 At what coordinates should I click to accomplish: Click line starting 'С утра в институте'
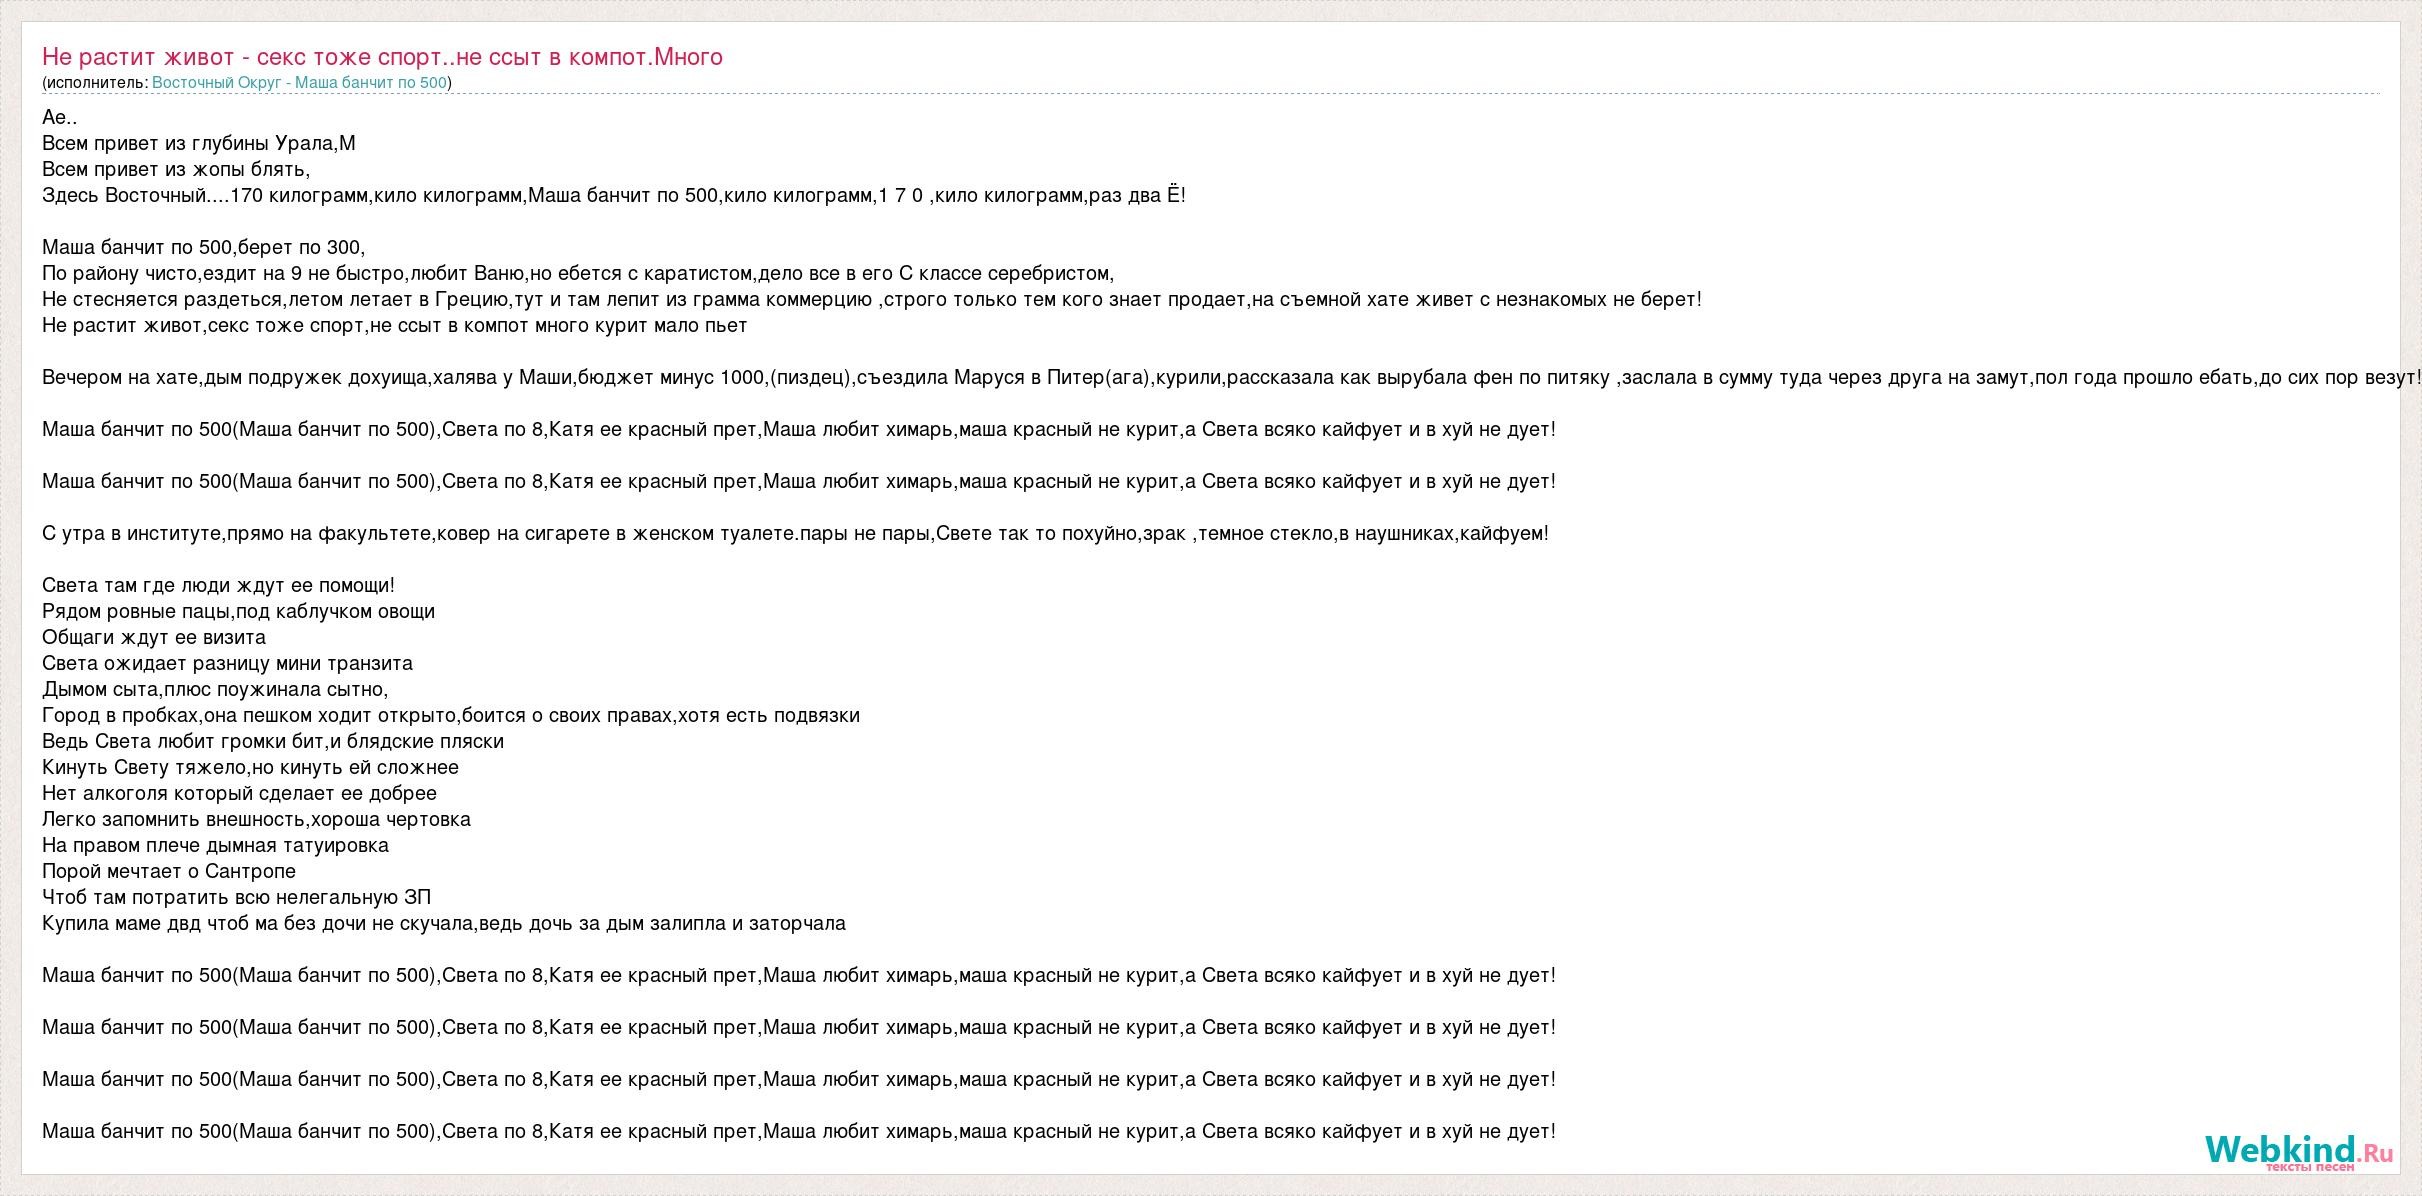tap(795, 533)
